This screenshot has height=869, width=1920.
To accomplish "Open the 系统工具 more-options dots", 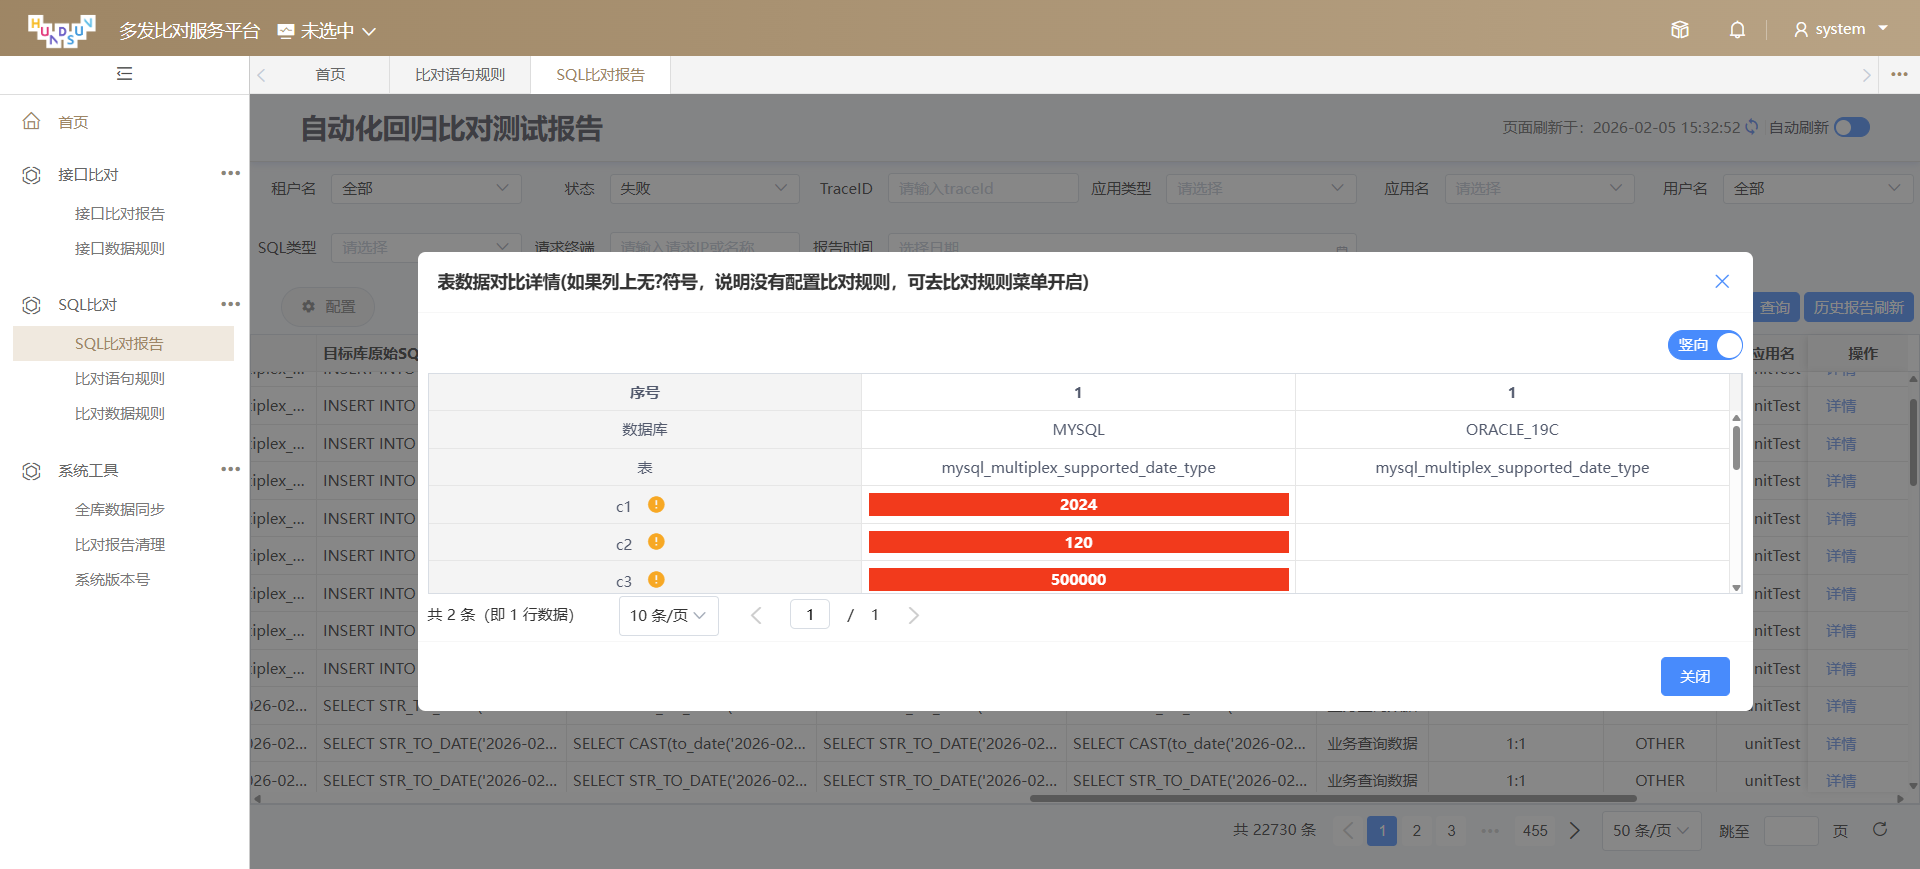I will click(x=230, y=469).
